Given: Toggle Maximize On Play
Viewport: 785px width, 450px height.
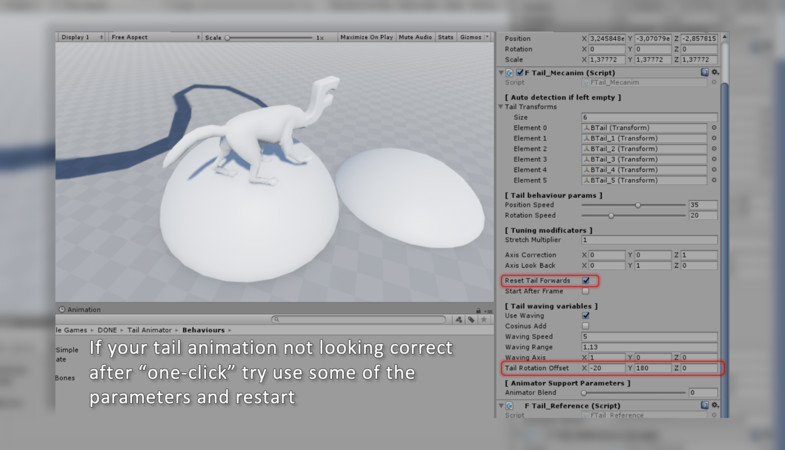Looking at the screenshot, I should click(x=366, y=37).
